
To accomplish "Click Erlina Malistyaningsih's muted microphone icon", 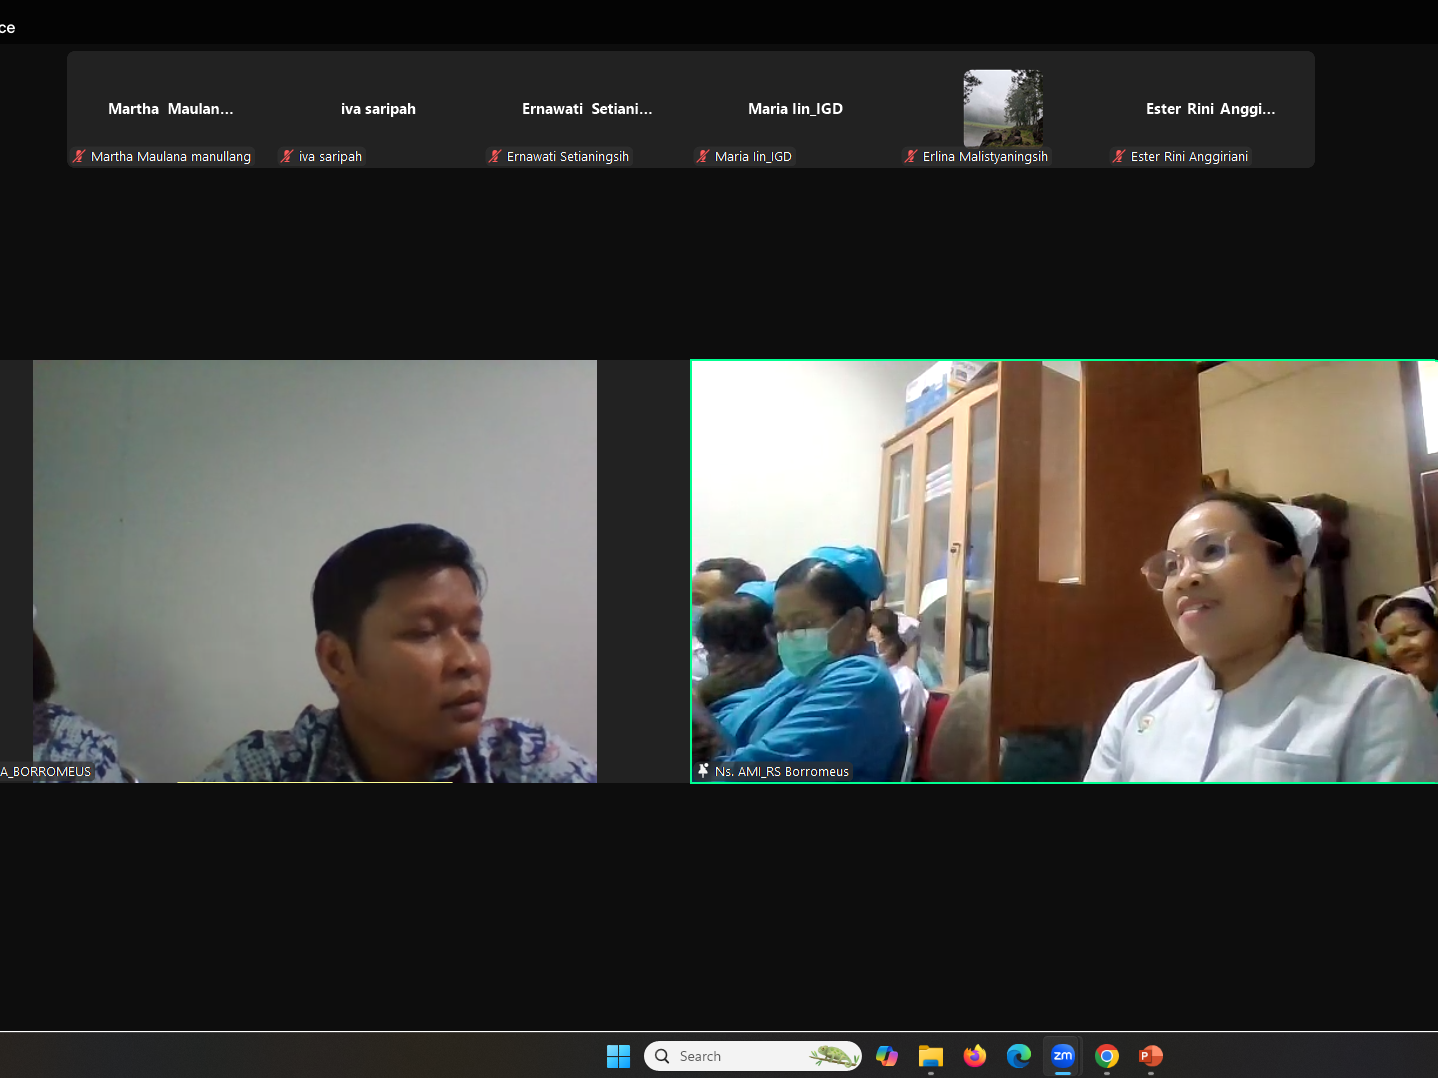I will (x=911, y=156).
